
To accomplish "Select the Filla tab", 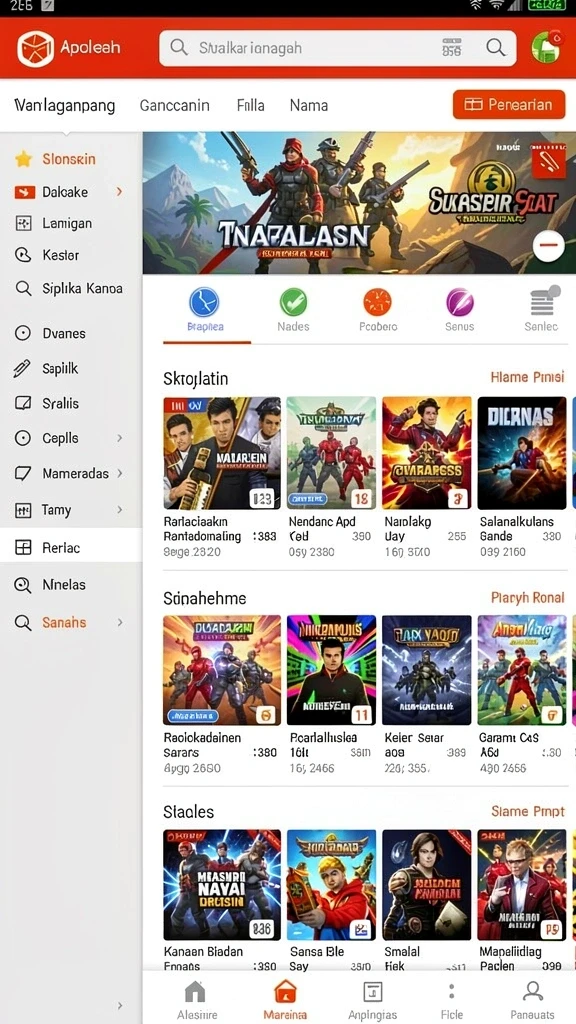I will tap(250, 105).
